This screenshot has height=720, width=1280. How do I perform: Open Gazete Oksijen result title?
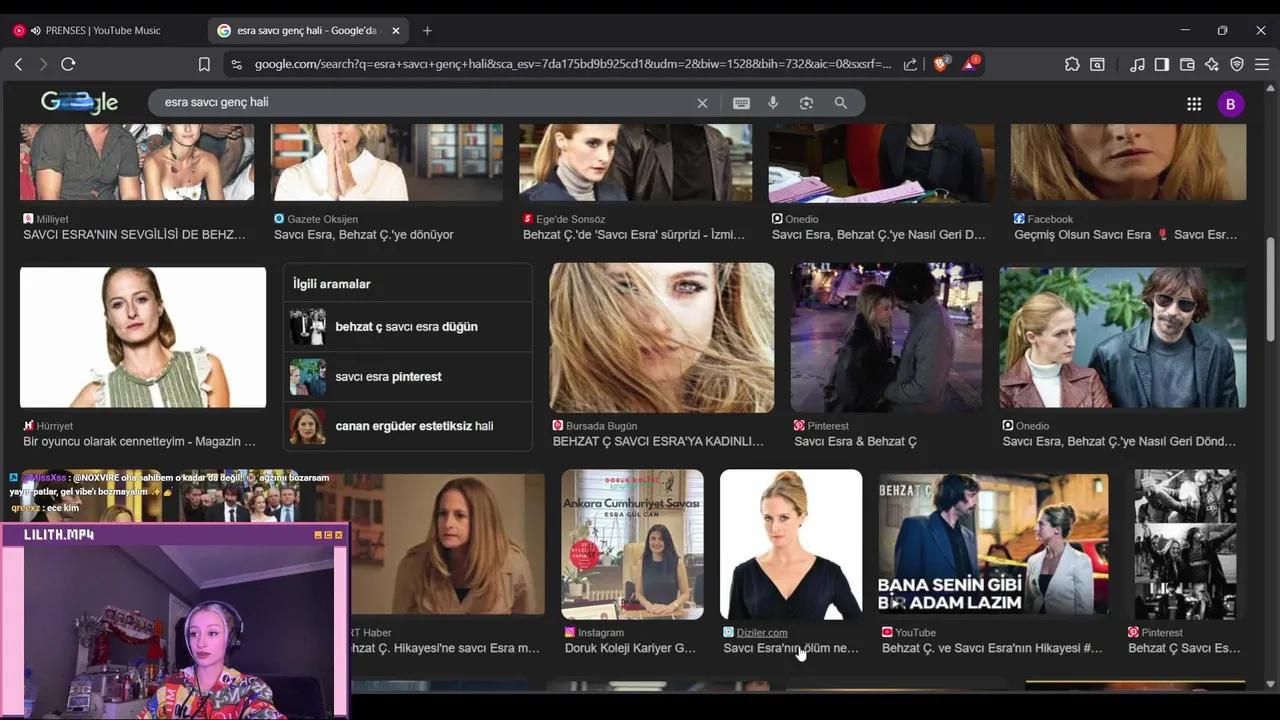point(364,235)
